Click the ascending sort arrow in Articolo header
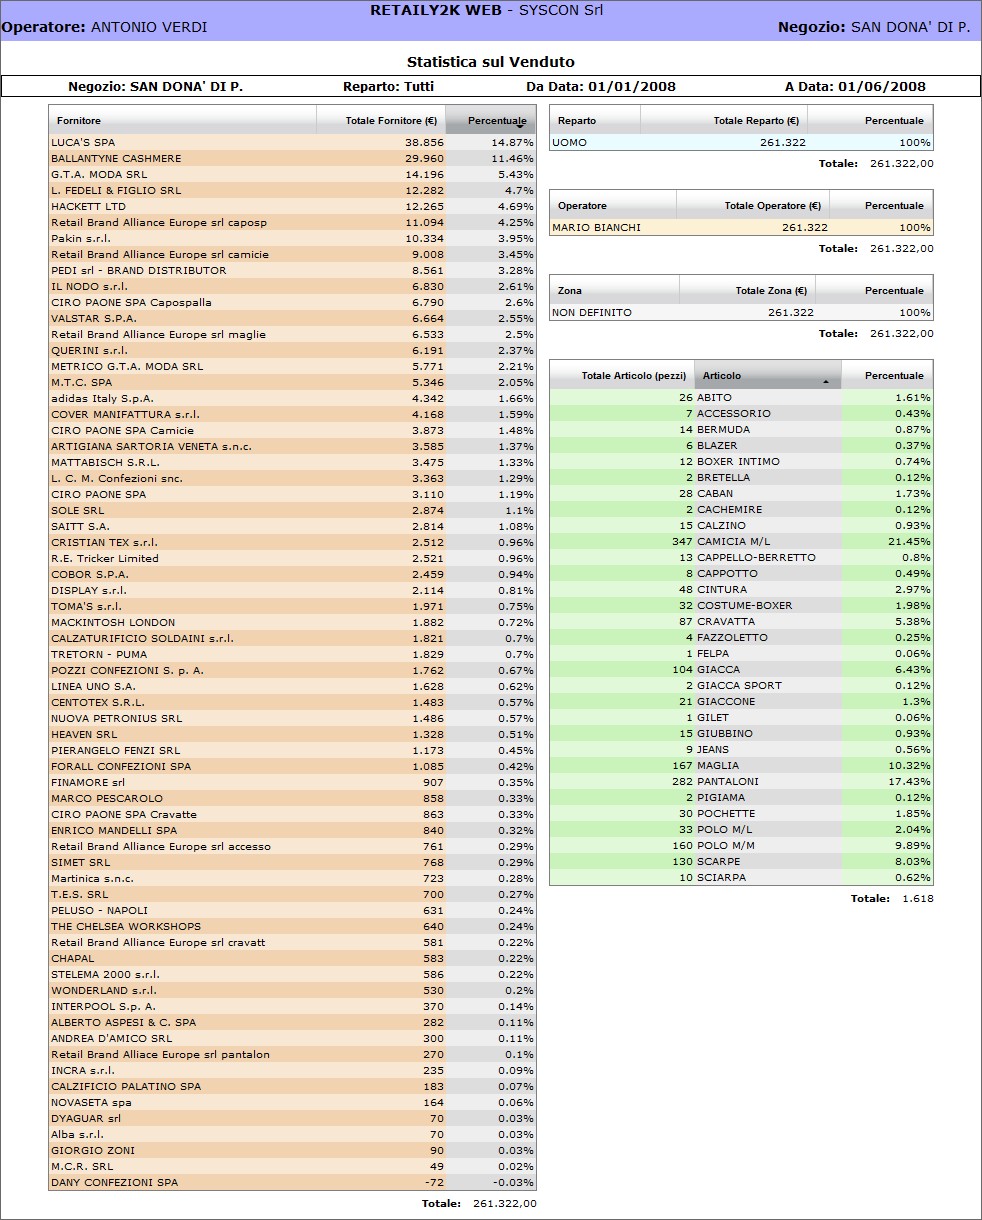This screenshot has height=1220, width=982. pos(826,382)
